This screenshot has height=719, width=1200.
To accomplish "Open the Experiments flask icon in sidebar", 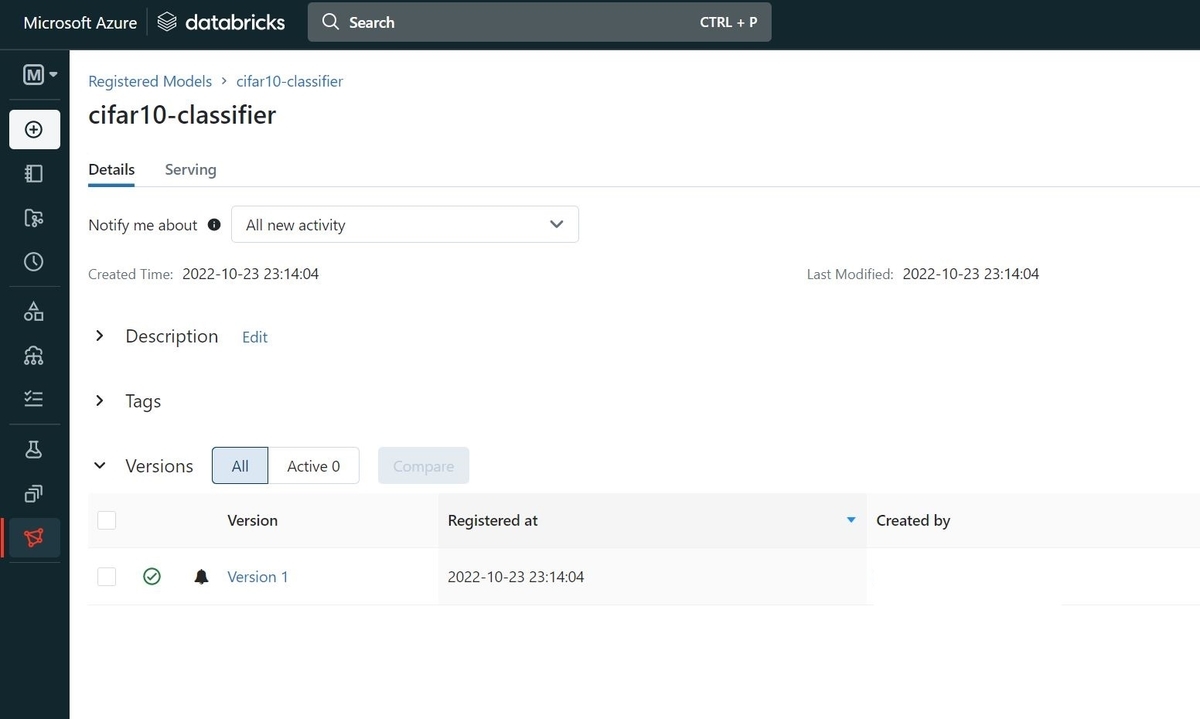I will [34, 449].
